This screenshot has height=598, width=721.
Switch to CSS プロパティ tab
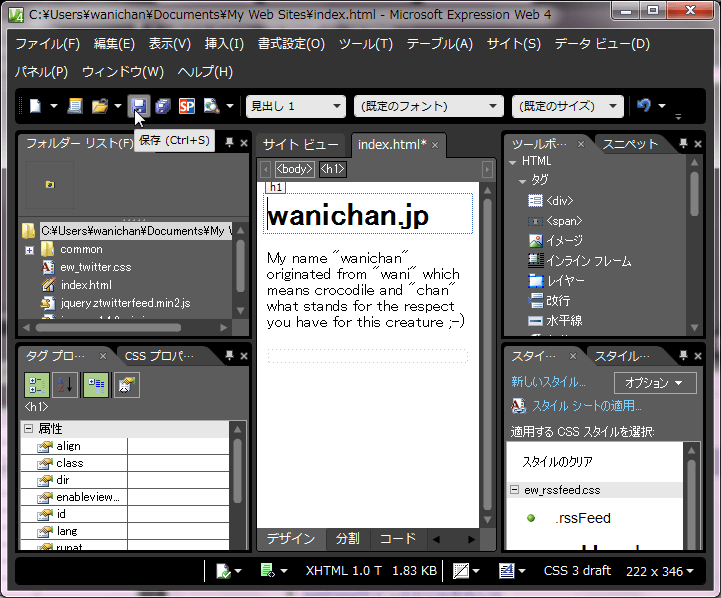[159, 356]
